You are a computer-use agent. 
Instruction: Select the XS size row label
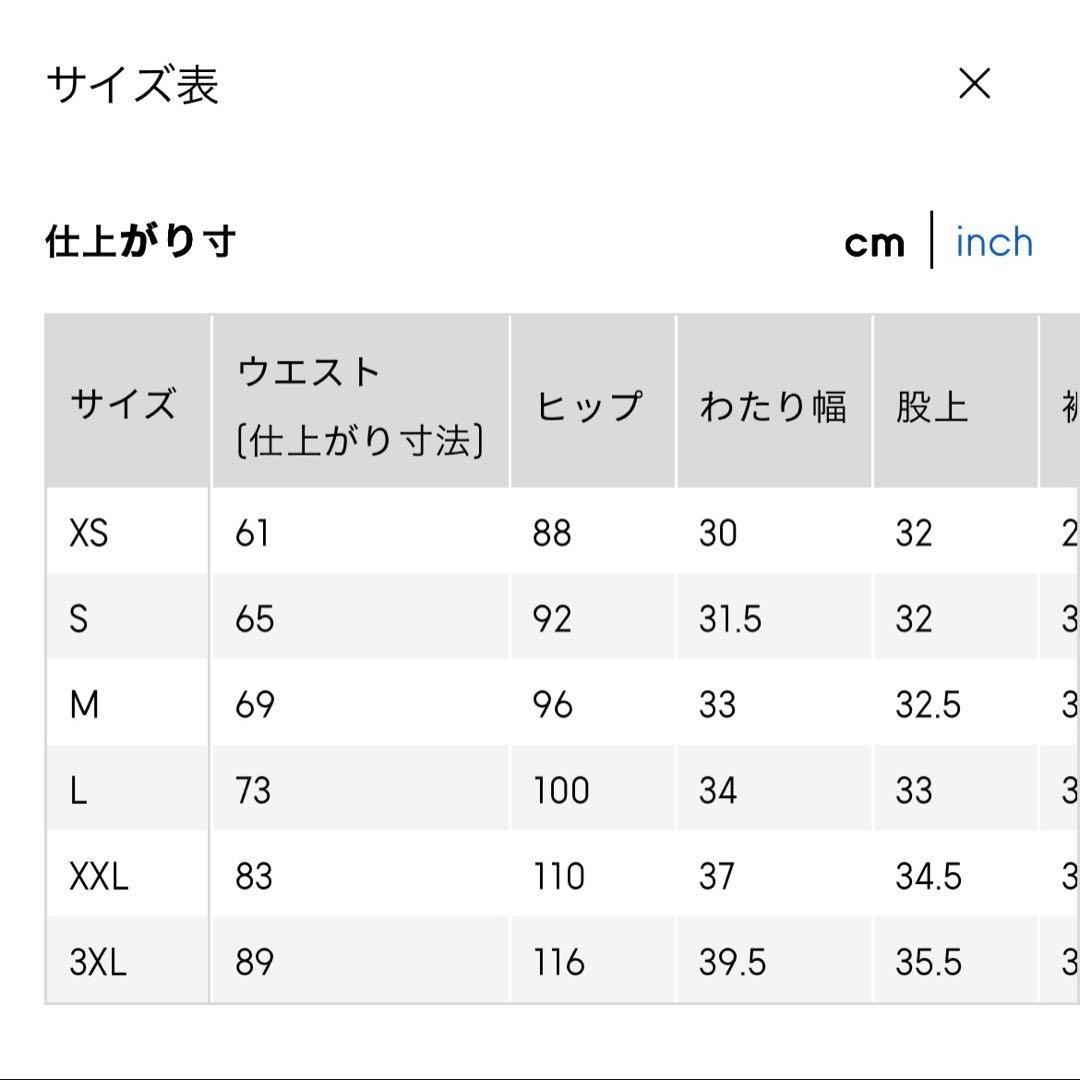click(x=89, y=533)
